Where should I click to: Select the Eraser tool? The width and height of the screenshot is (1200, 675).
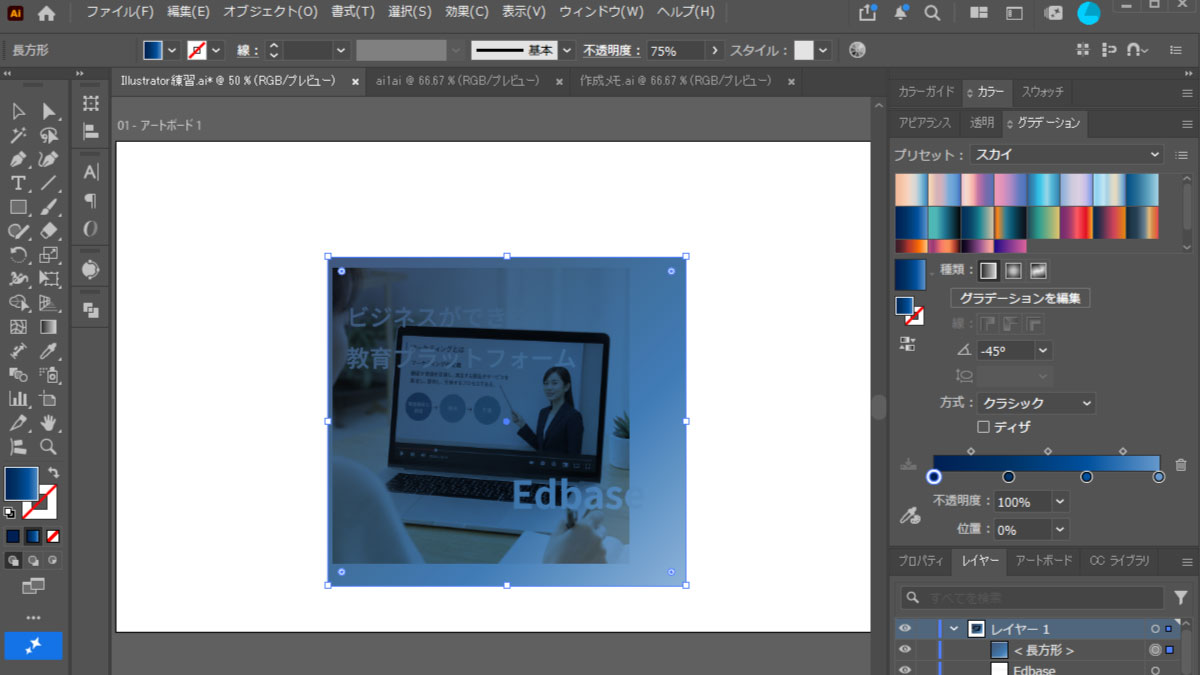(48, 231)
